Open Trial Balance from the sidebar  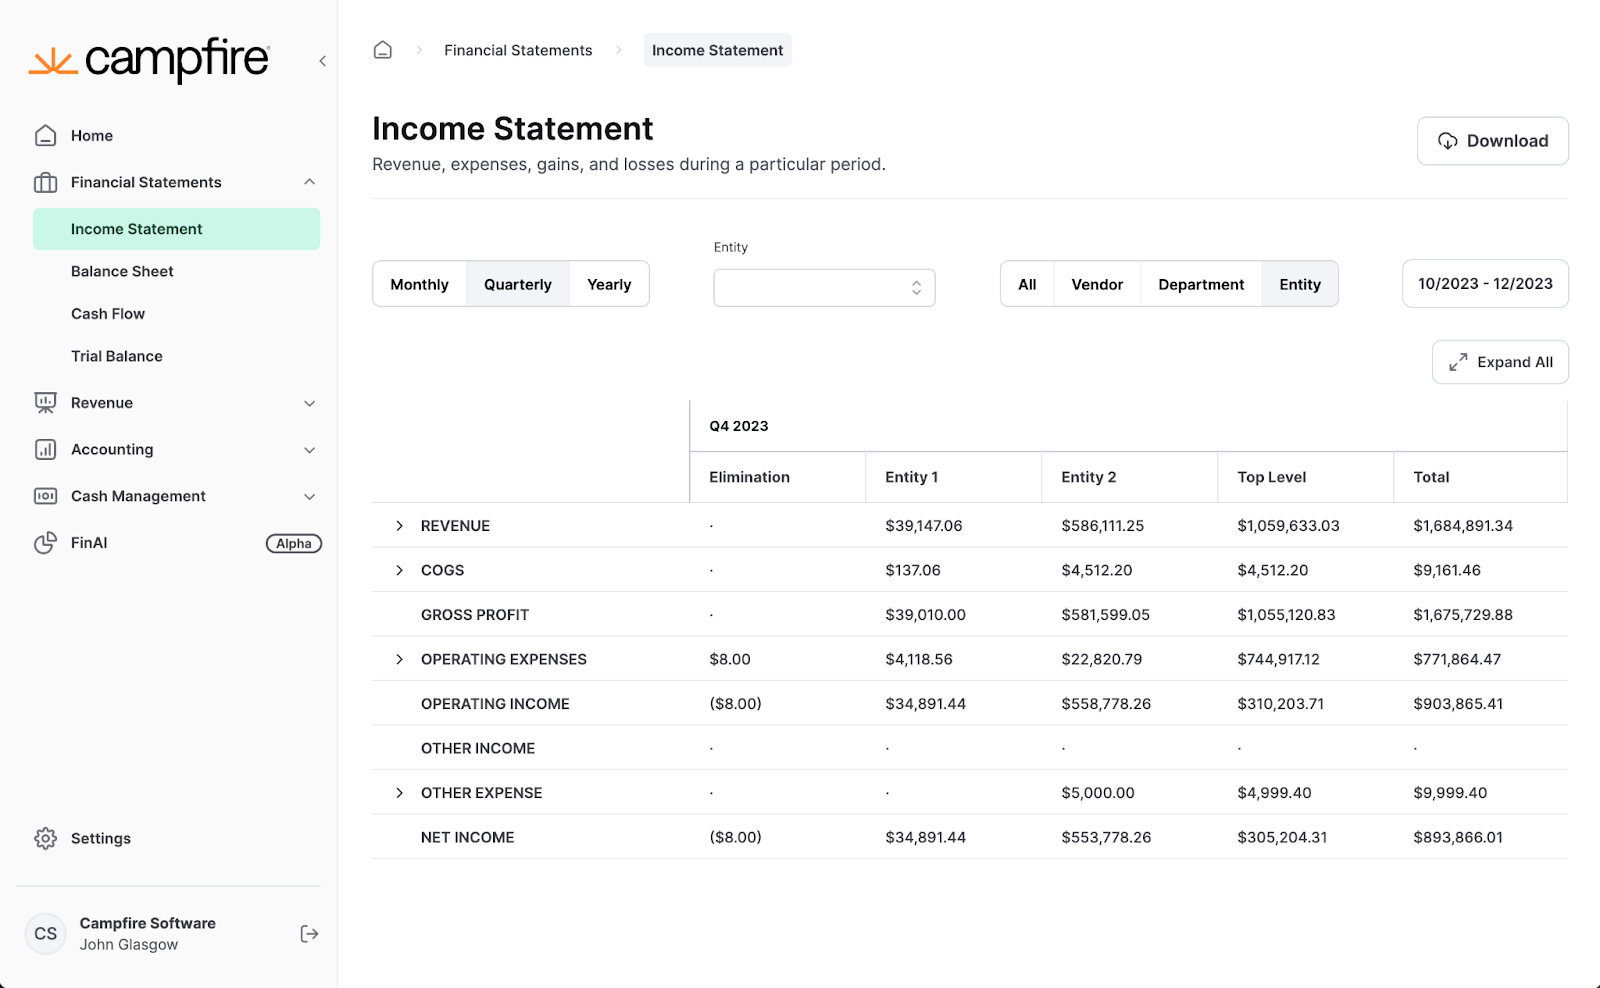pyautogui.click(x=117, y=356)
